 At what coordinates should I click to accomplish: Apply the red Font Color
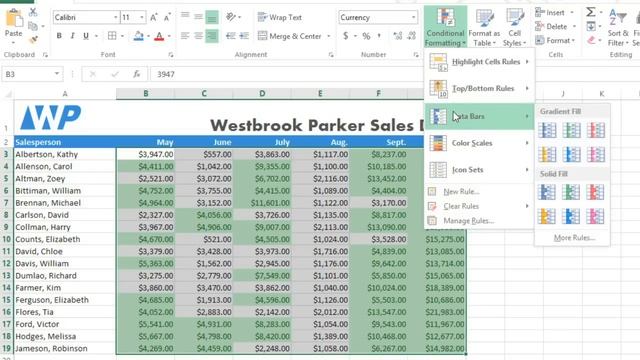tap(159, 36)
